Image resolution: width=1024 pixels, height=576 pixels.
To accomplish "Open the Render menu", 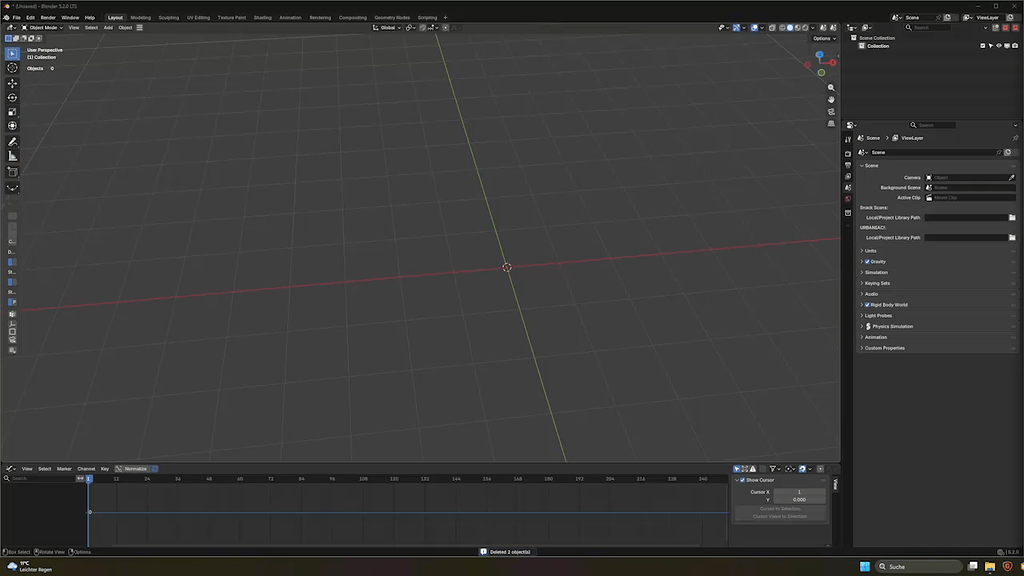I will tap(48, 18).
